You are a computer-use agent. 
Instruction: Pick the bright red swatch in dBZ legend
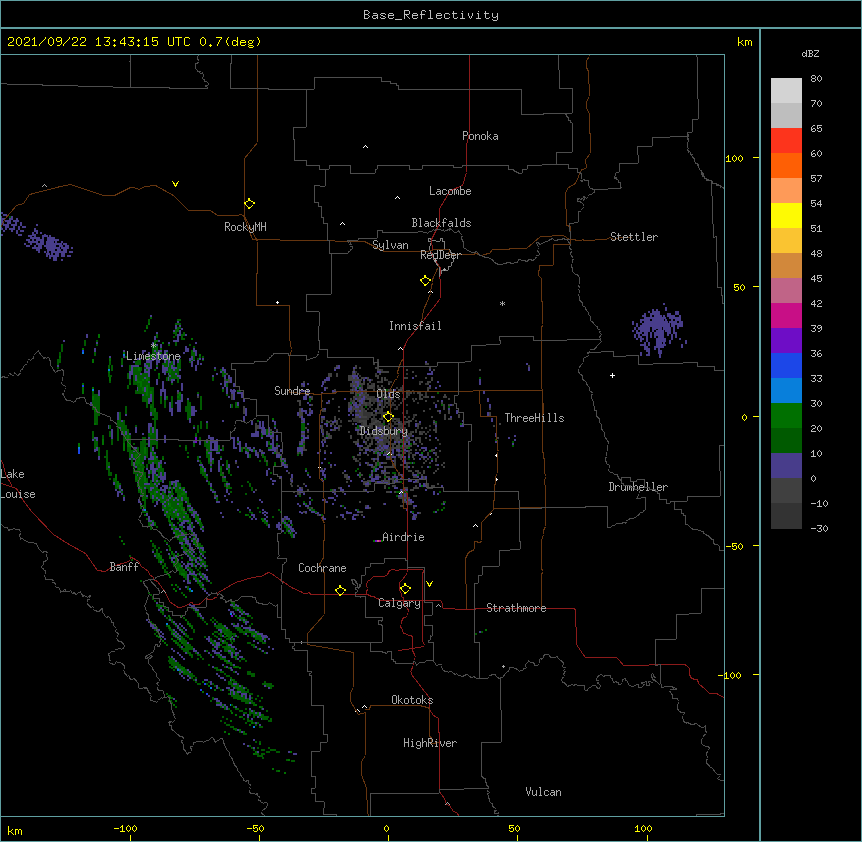tap(786, 140)
